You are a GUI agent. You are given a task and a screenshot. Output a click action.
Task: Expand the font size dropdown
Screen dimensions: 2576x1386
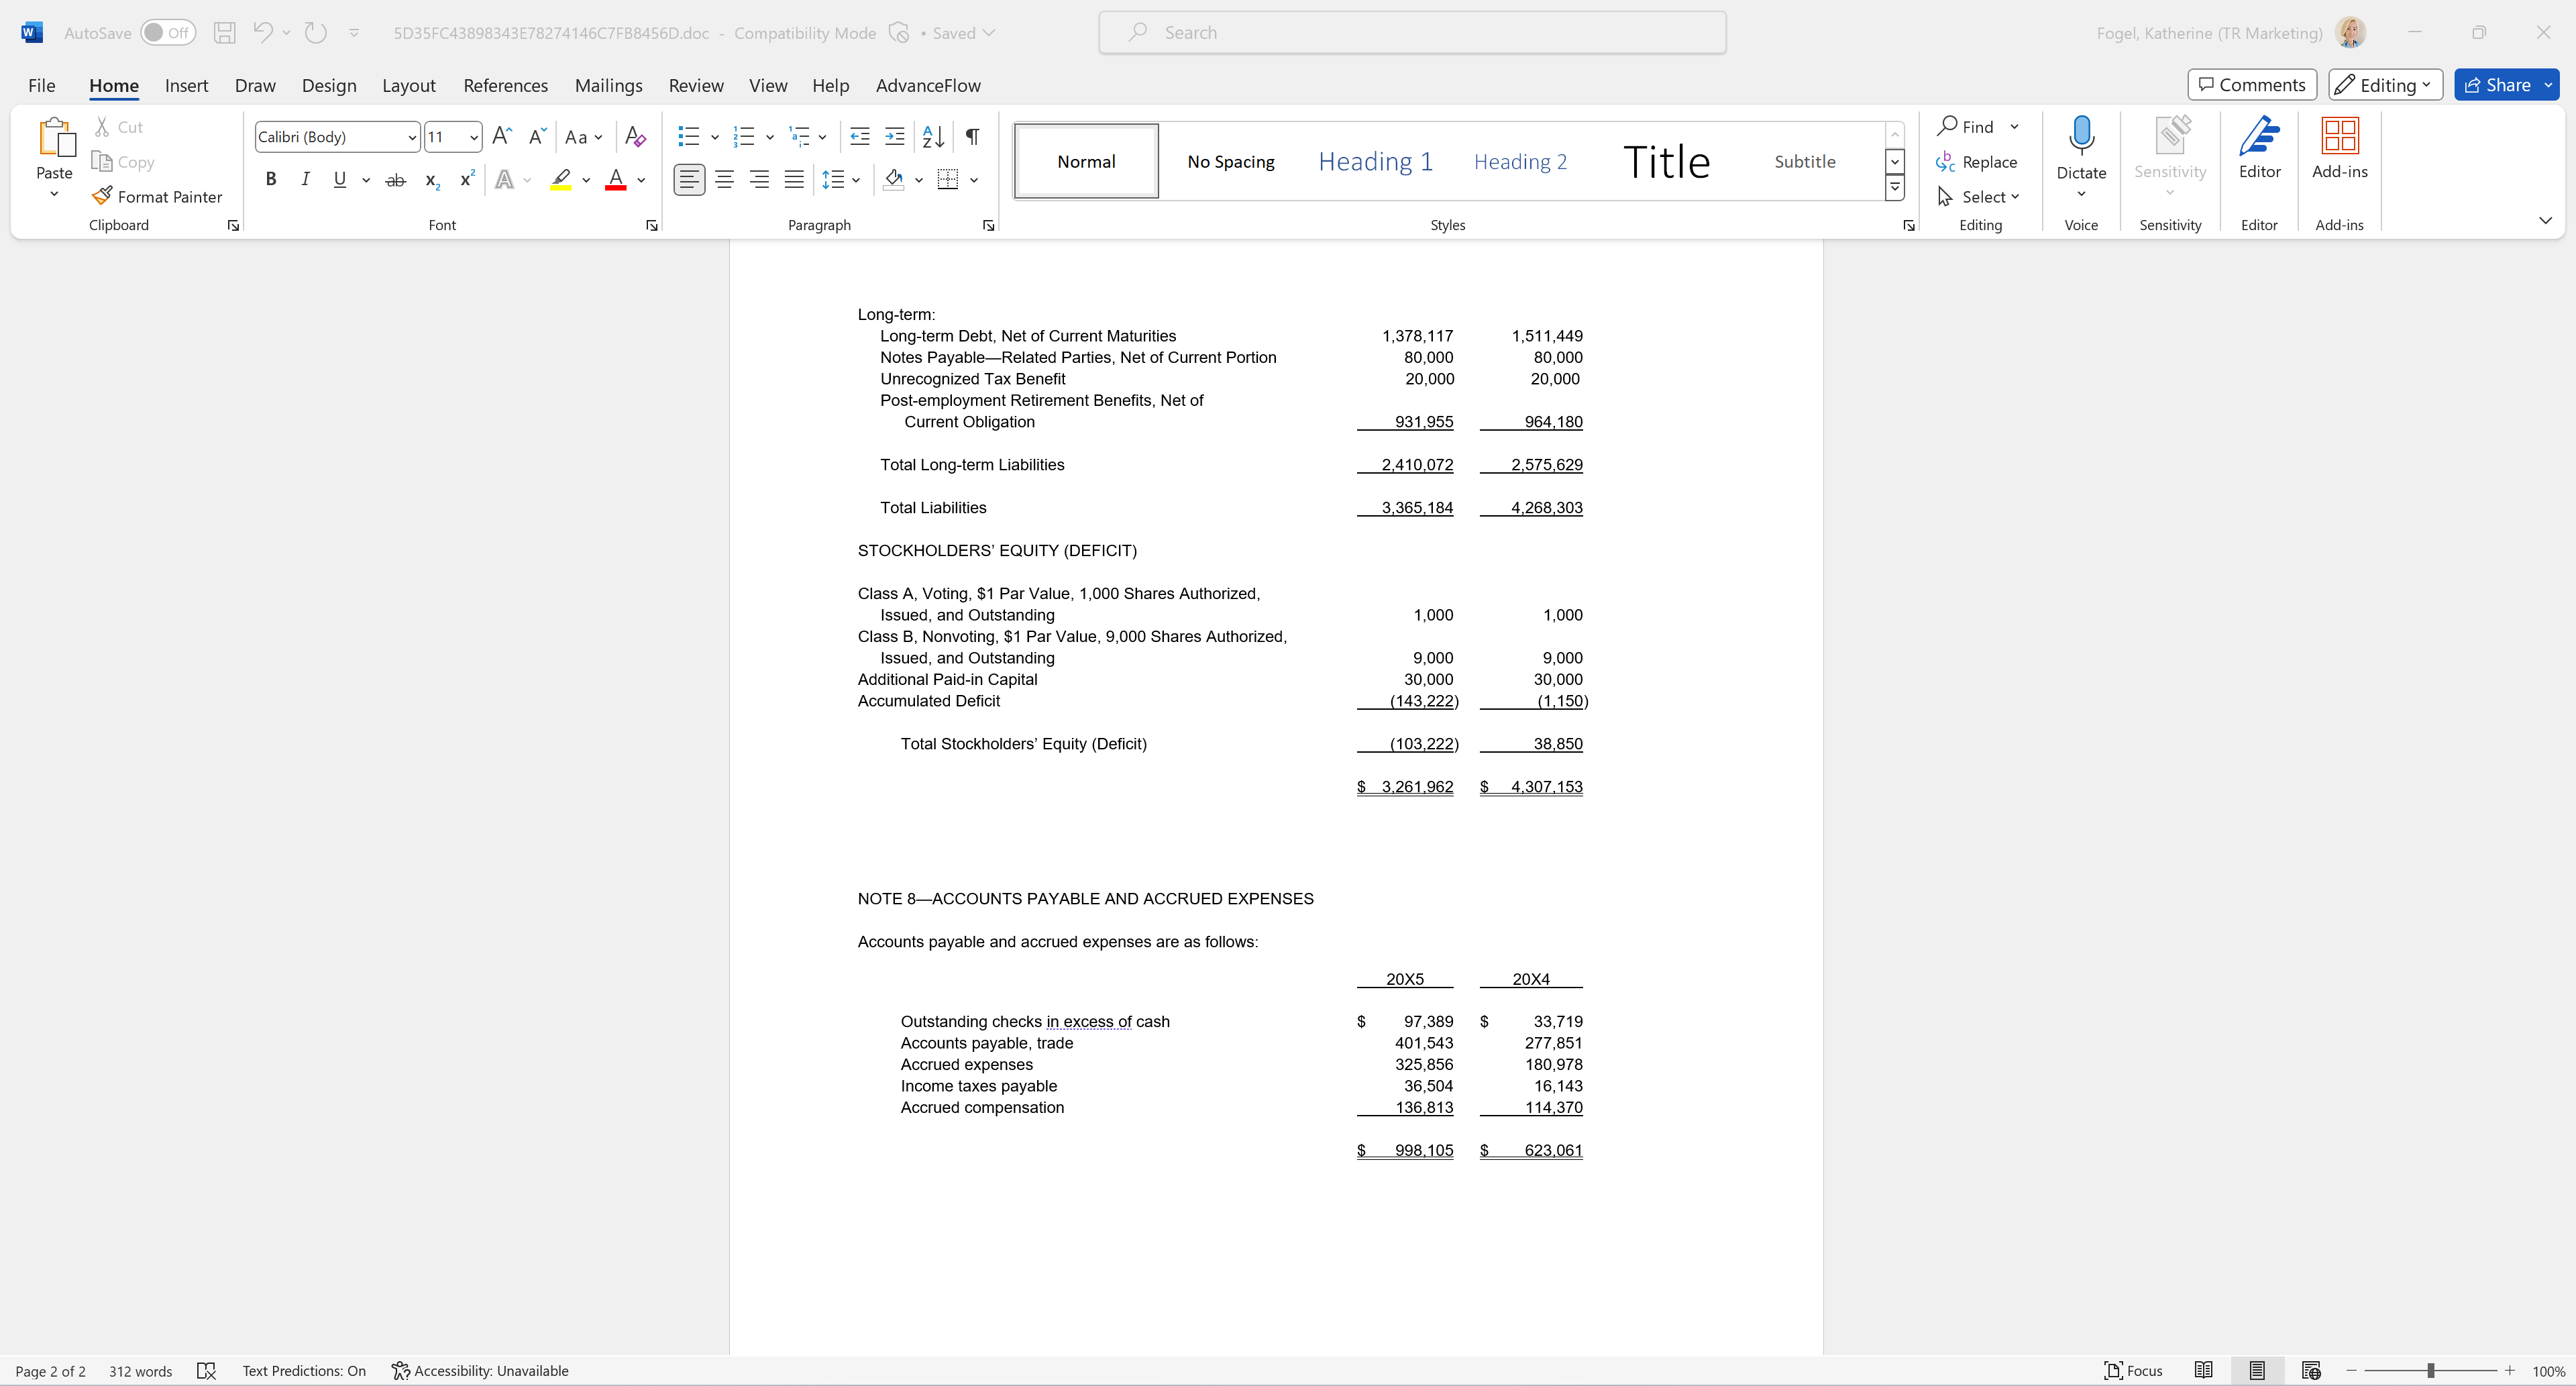(473, 137)
